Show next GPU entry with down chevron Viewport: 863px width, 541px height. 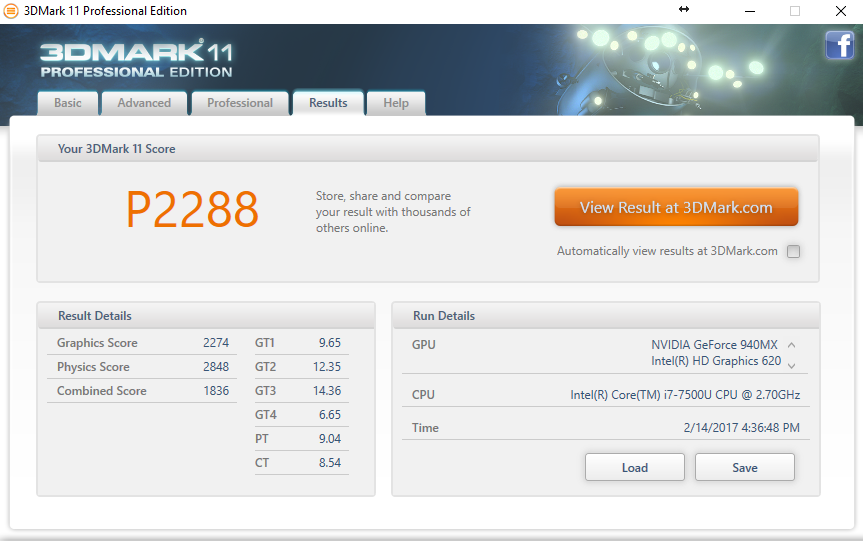pos(791,365)
